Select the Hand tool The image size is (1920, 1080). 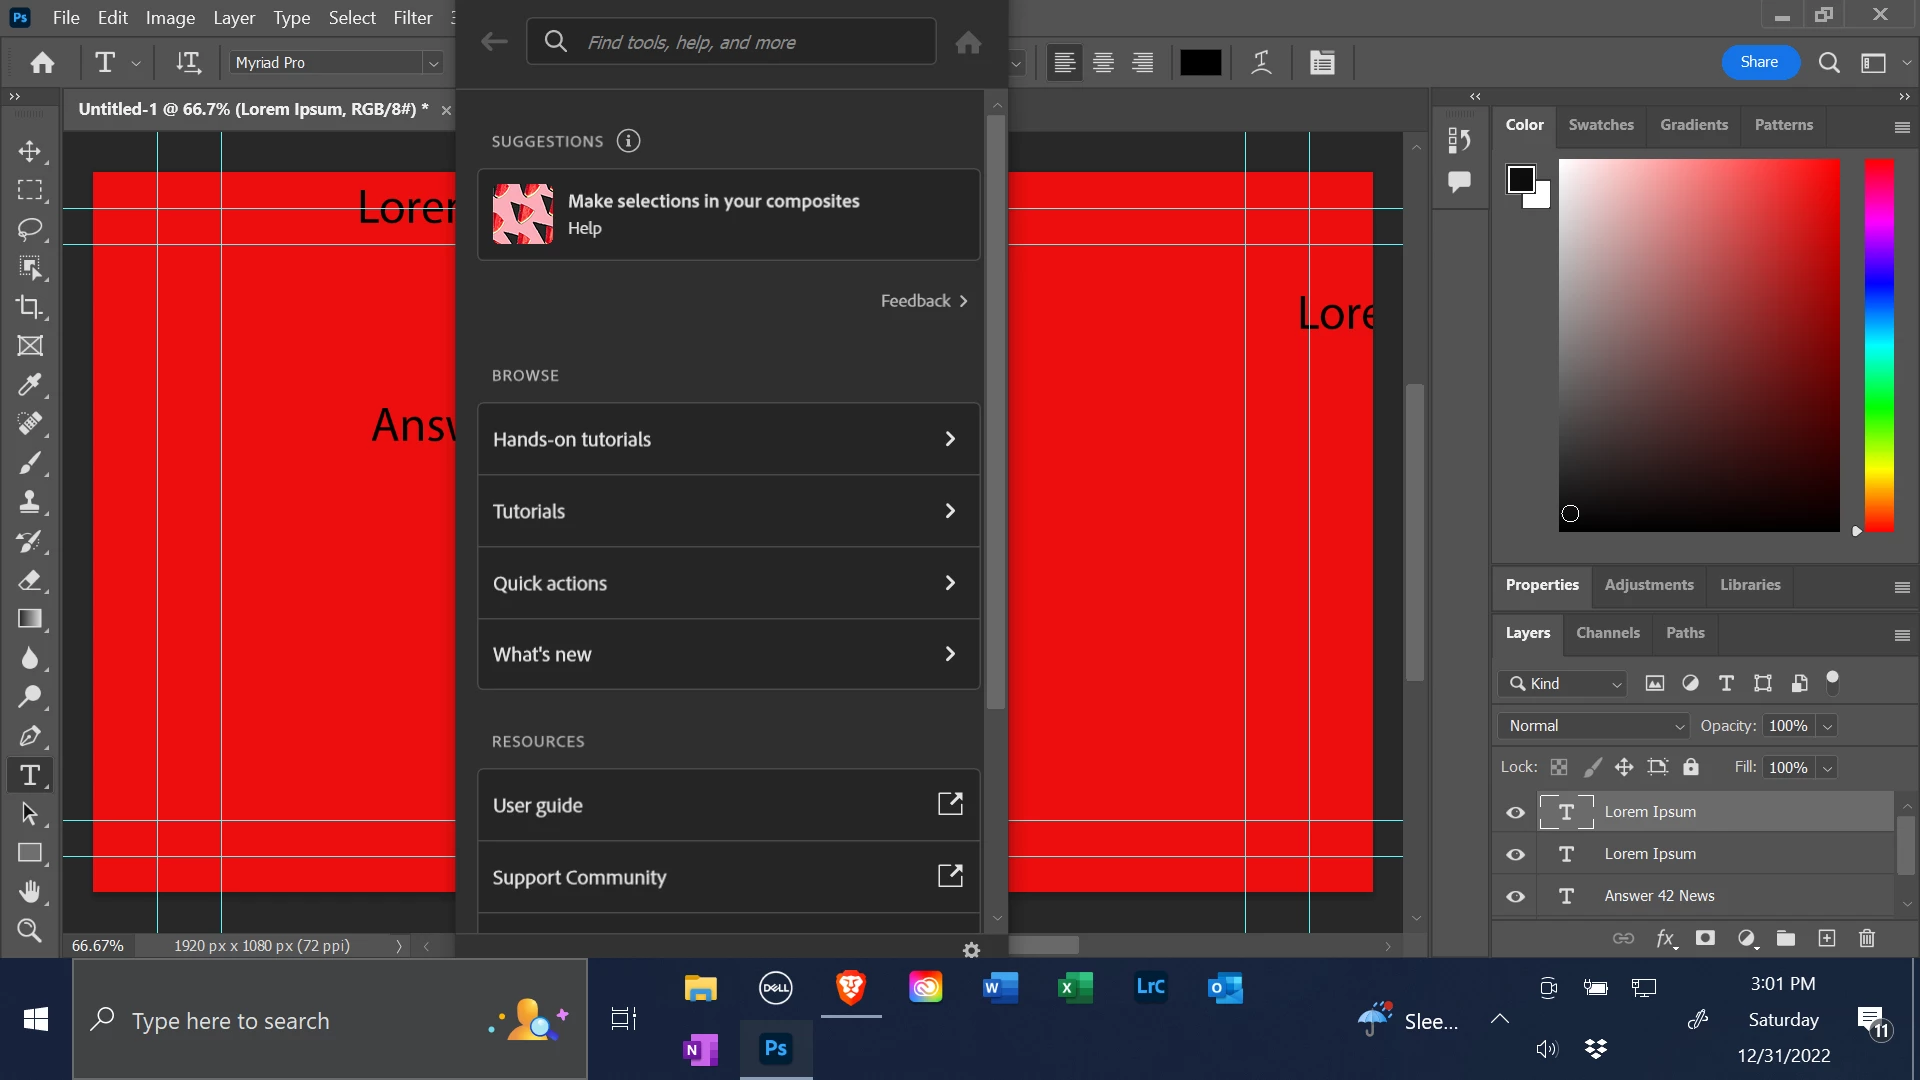(30, 891)
